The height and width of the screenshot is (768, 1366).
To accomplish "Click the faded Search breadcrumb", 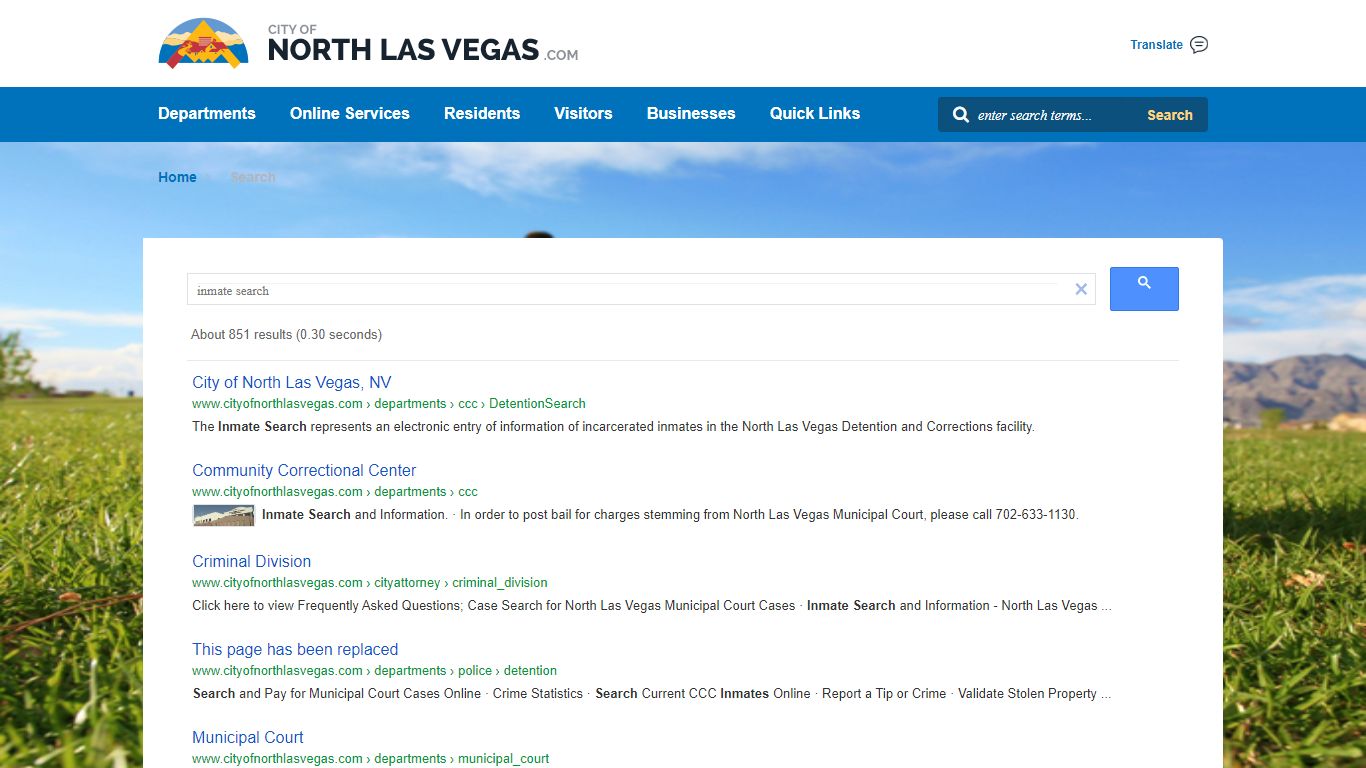I will pyautogui.click(x=252, y=177).
